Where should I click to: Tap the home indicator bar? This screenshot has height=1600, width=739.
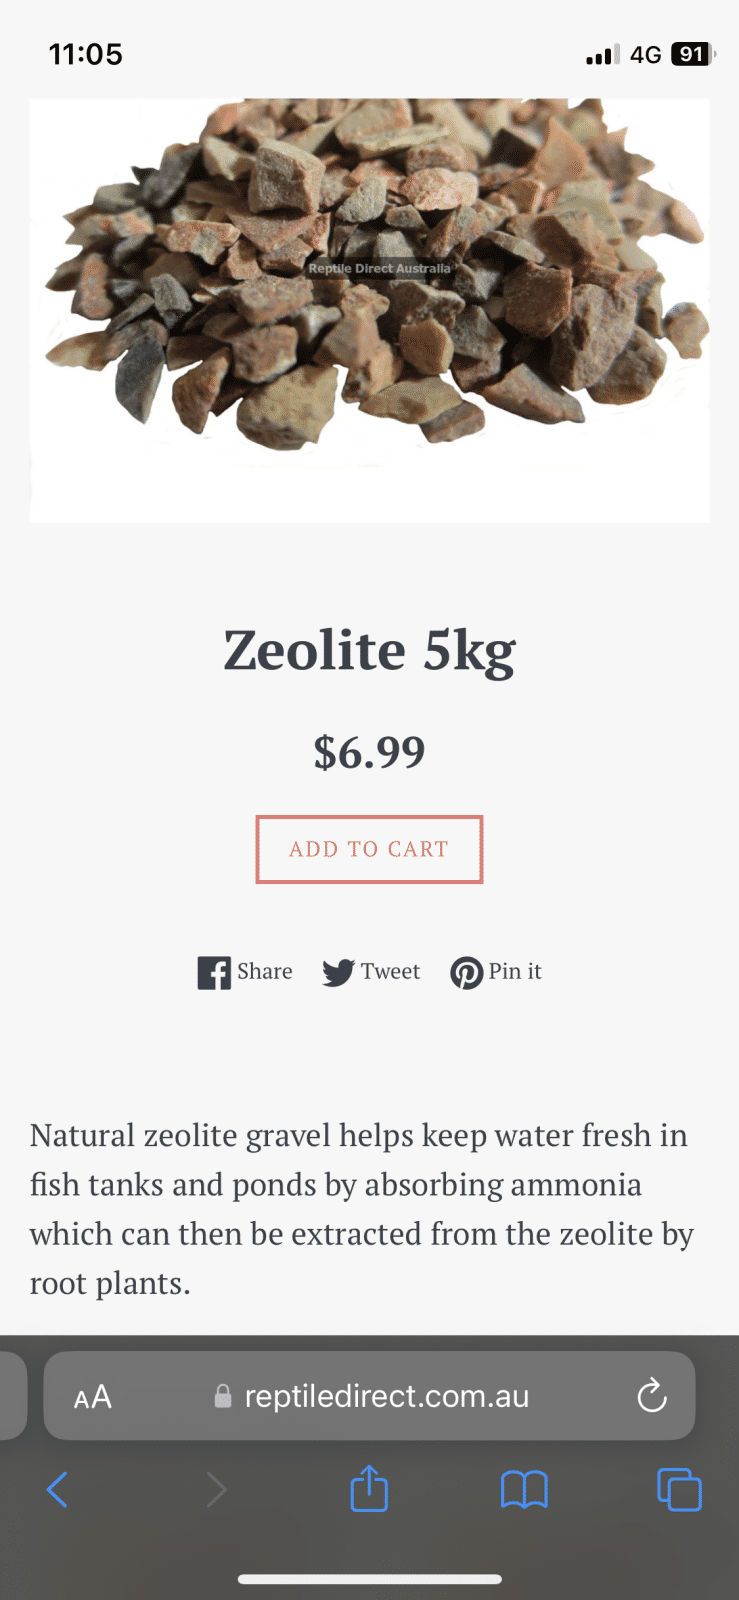(369, 1580)
